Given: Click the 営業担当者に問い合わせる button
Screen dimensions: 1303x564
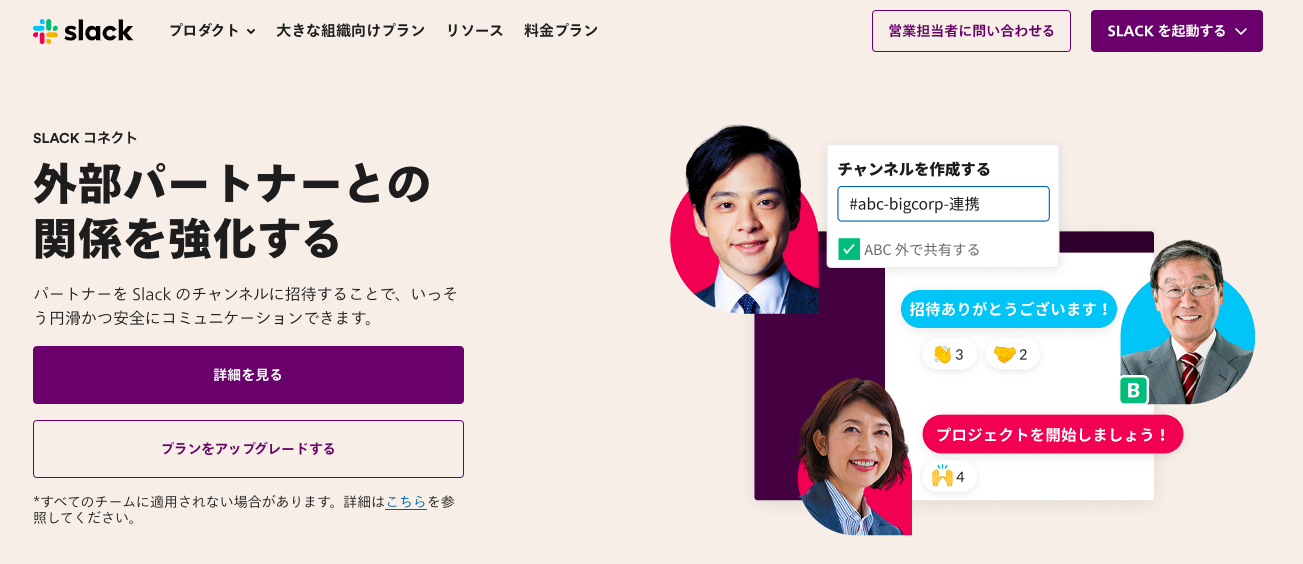Looking at the screenshot, I should pyautogui.click(x=971, y=31).
